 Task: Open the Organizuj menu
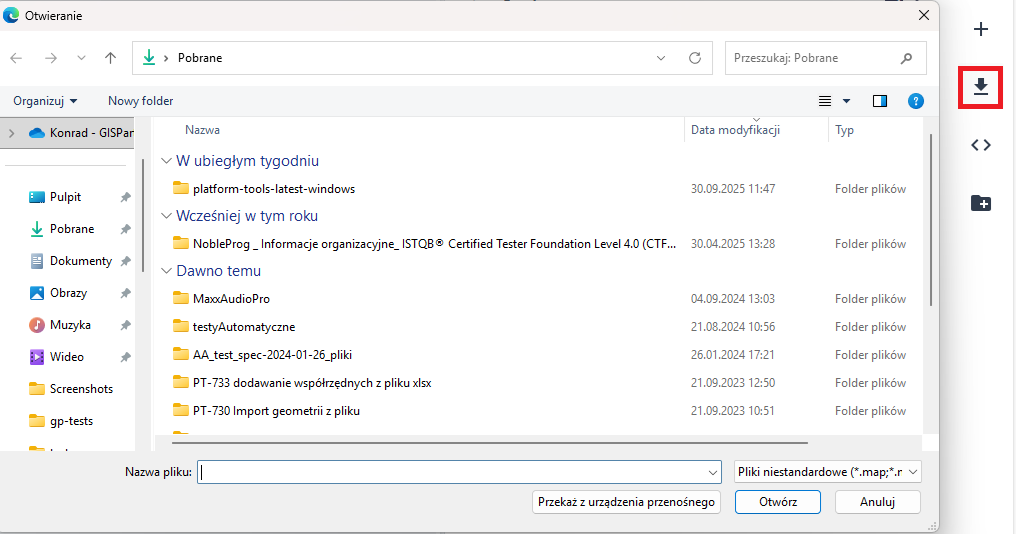pyautogui.click(x=45, y=101)
